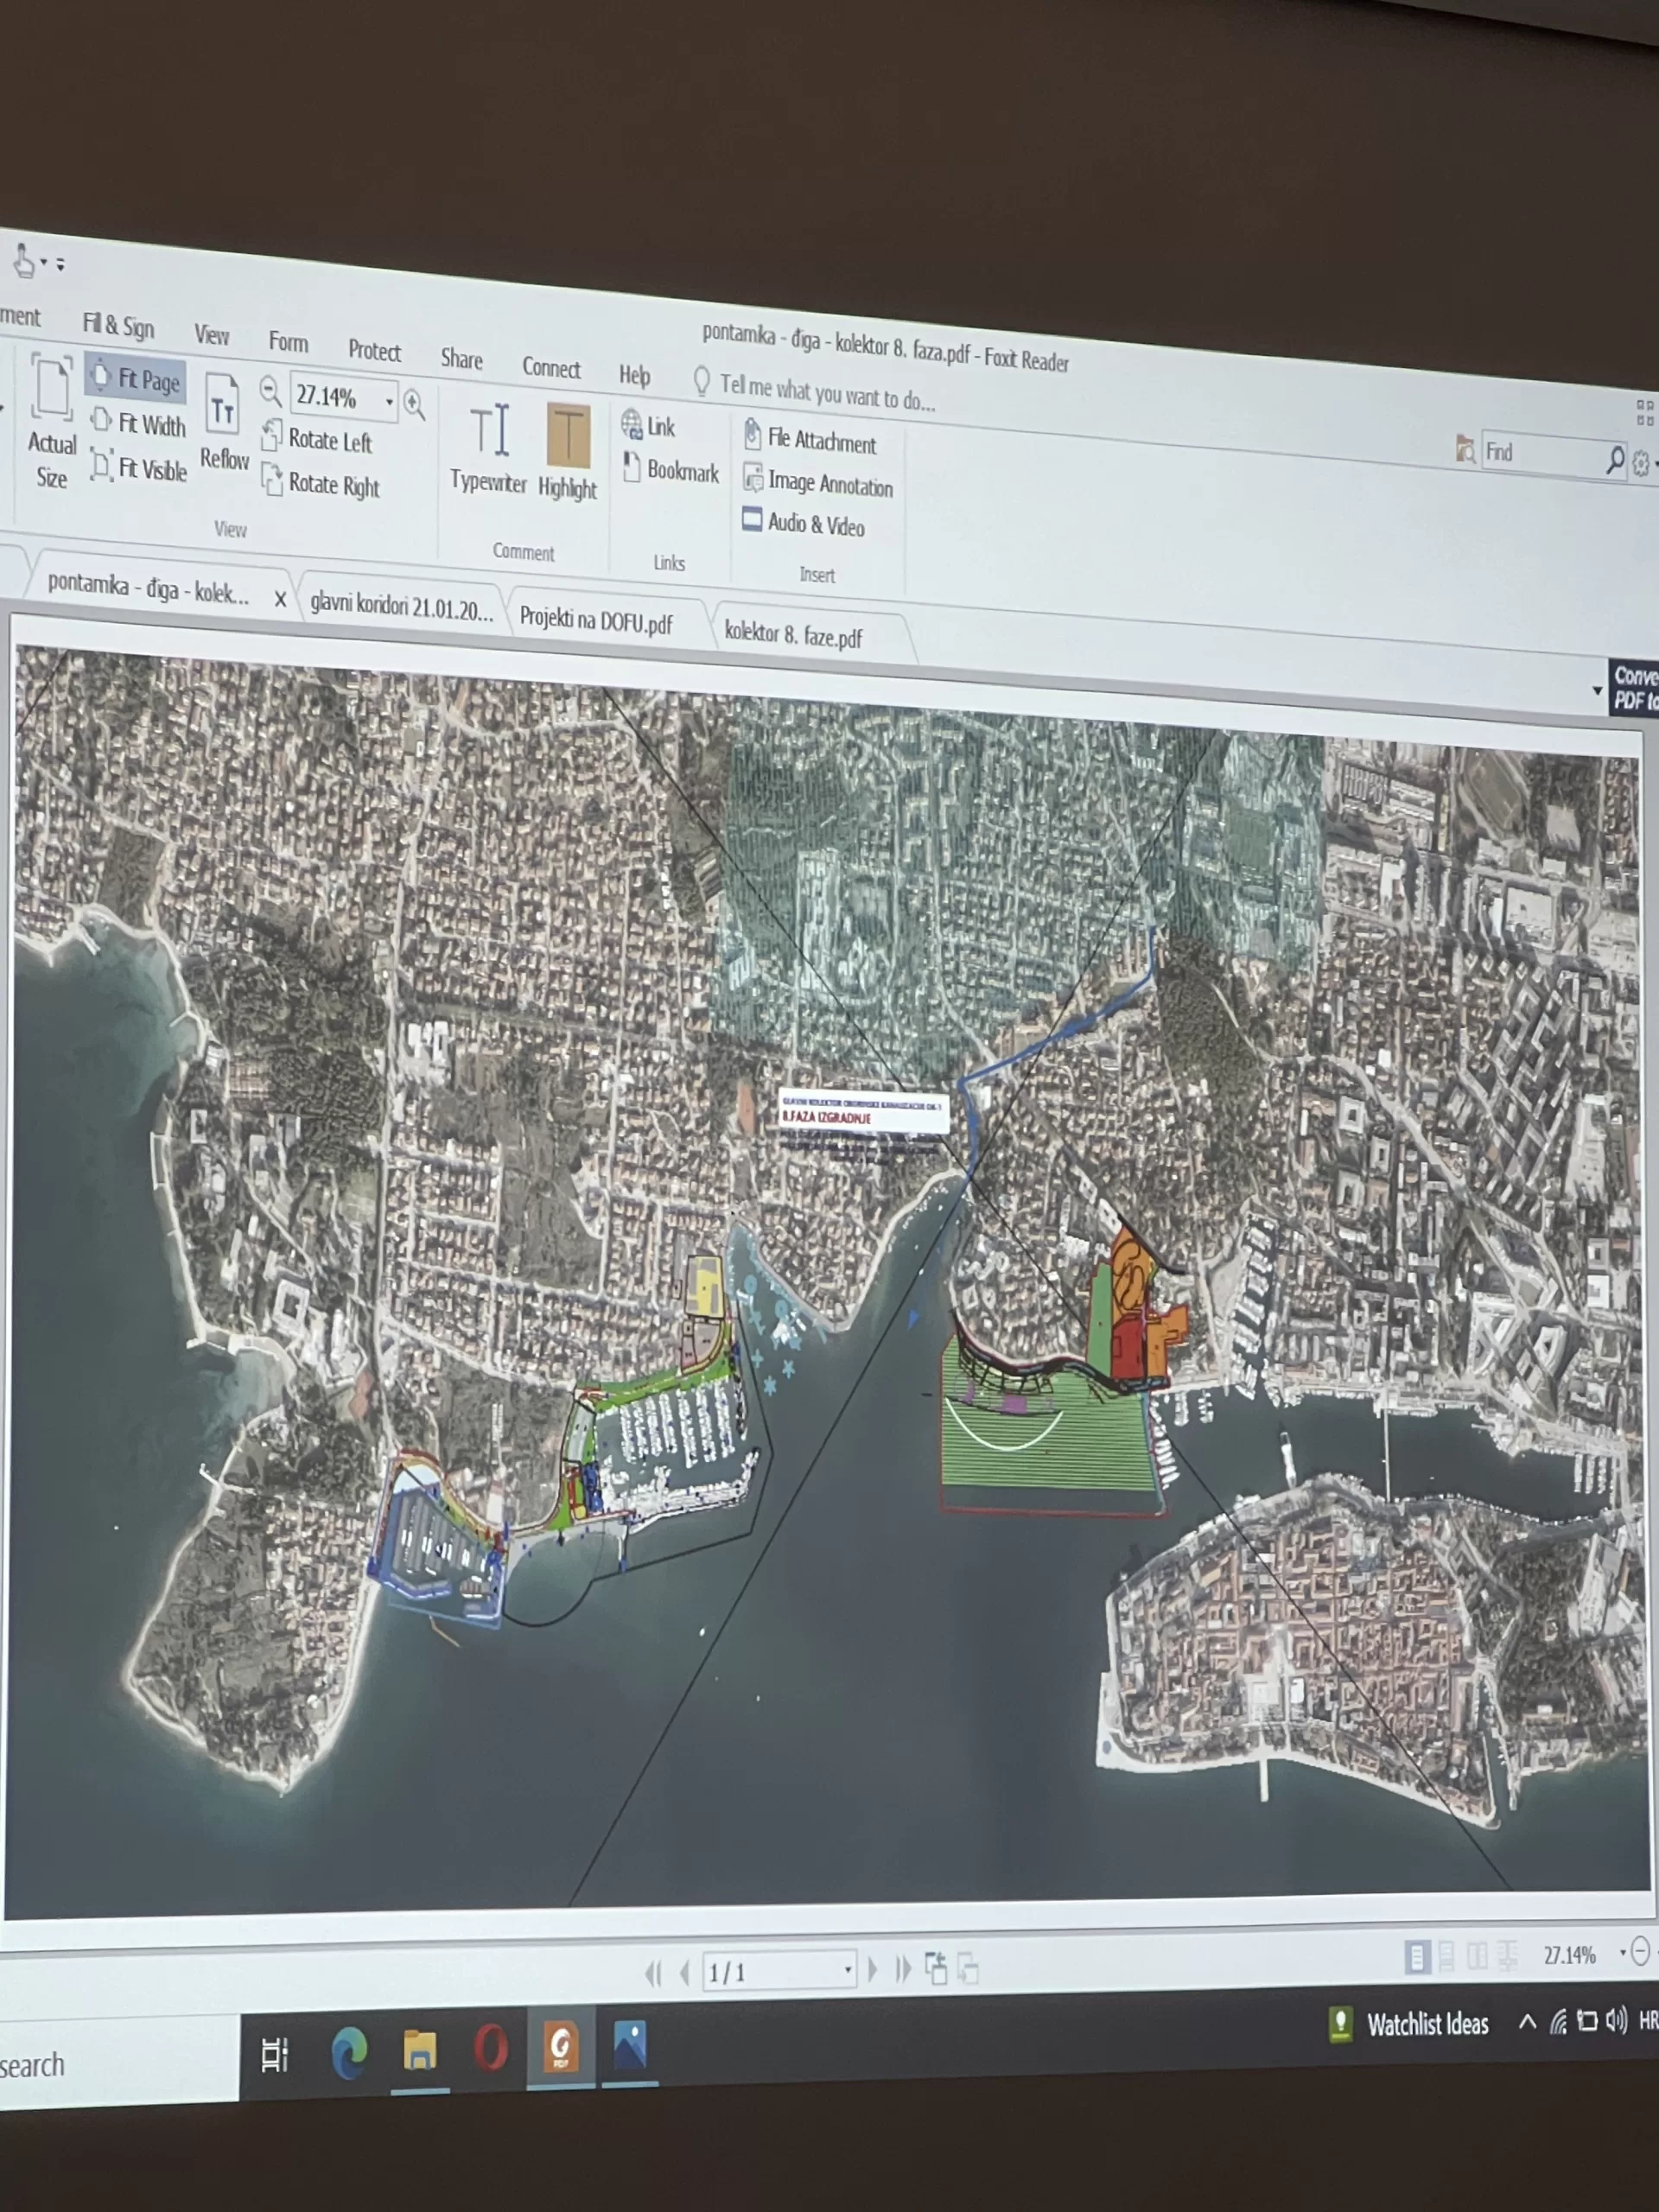Toggle Fit Visible view mode
This screenshot has width=1659, height=2212.
click(x=138, y=467)
